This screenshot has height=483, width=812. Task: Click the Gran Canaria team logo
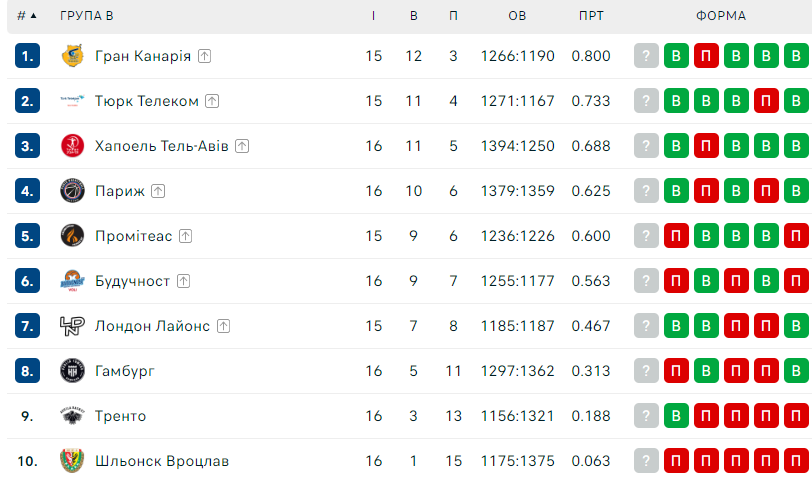tap(72, 56)
